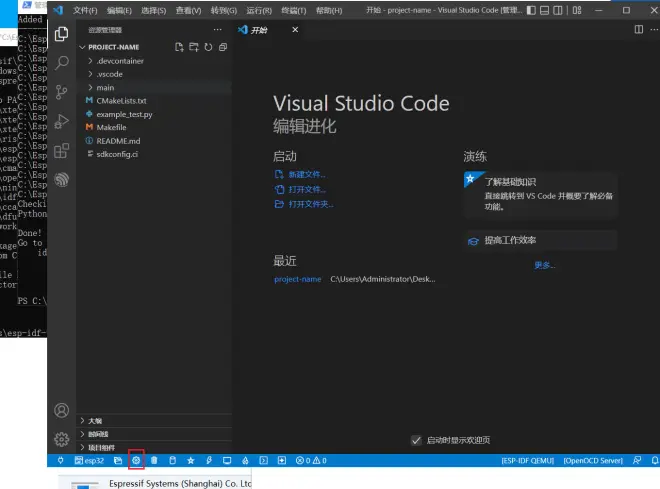Expand the .devcontainer folder

90,61
